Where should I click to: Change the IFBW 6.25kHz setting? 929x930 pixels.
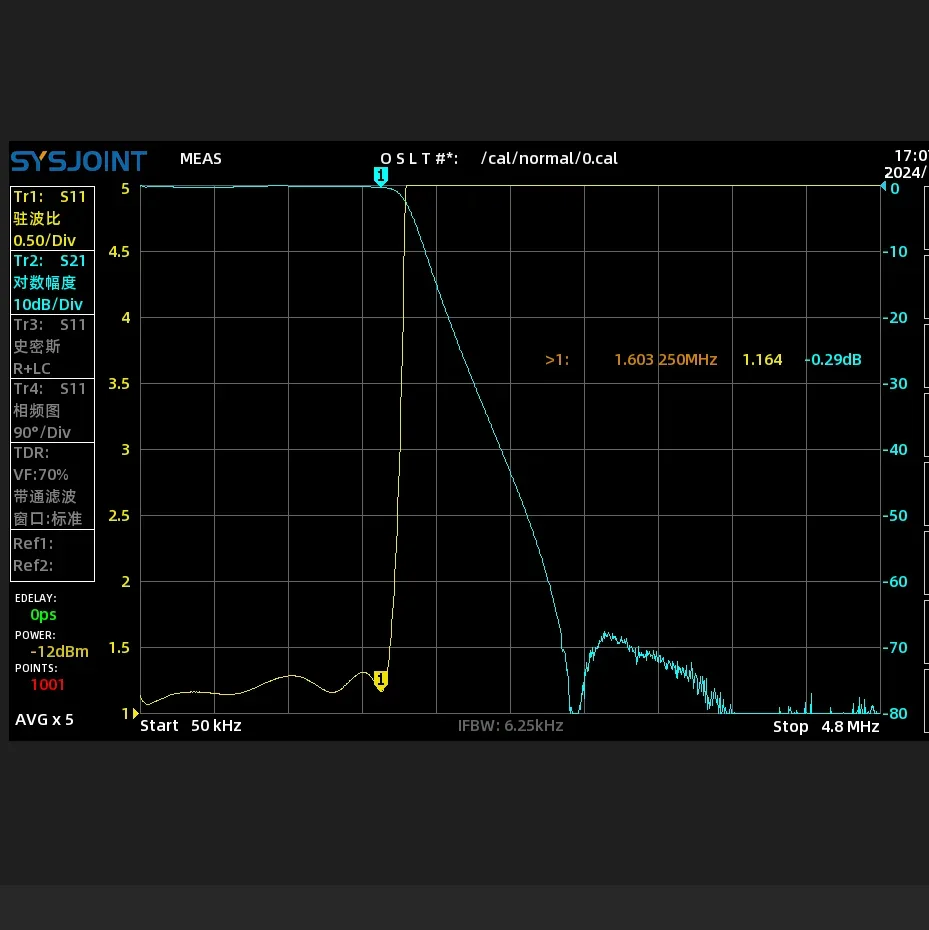tap(510, 725)
